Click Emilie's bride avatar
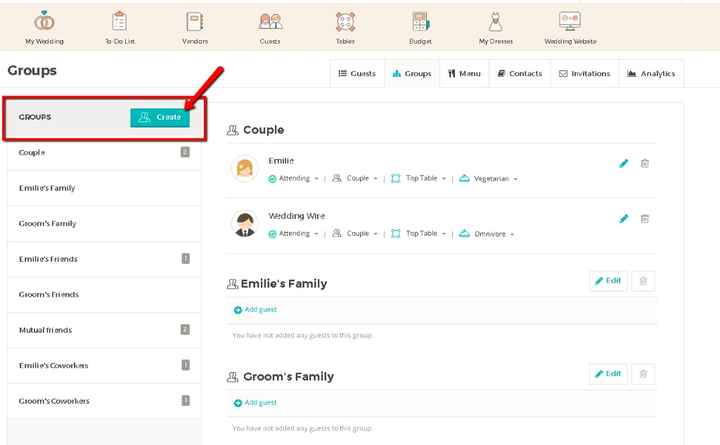Image resolution: width=720 pixels, height=445 pixels. (244, 169)
